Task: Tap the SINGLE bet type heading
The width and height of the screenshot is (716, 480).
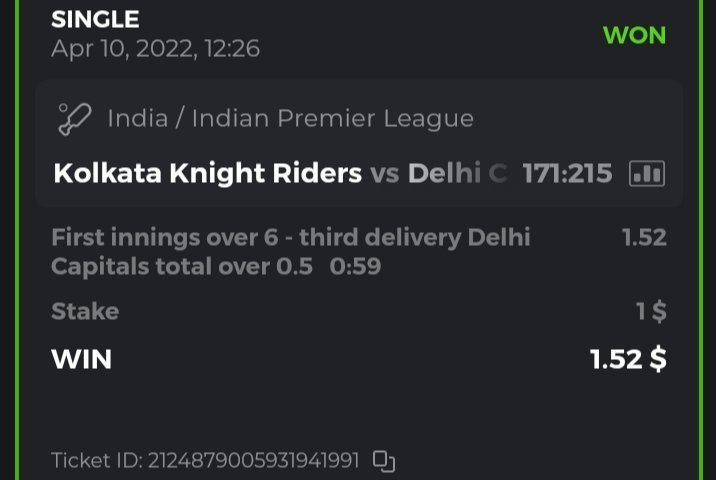Action: [x=95, y=19]
